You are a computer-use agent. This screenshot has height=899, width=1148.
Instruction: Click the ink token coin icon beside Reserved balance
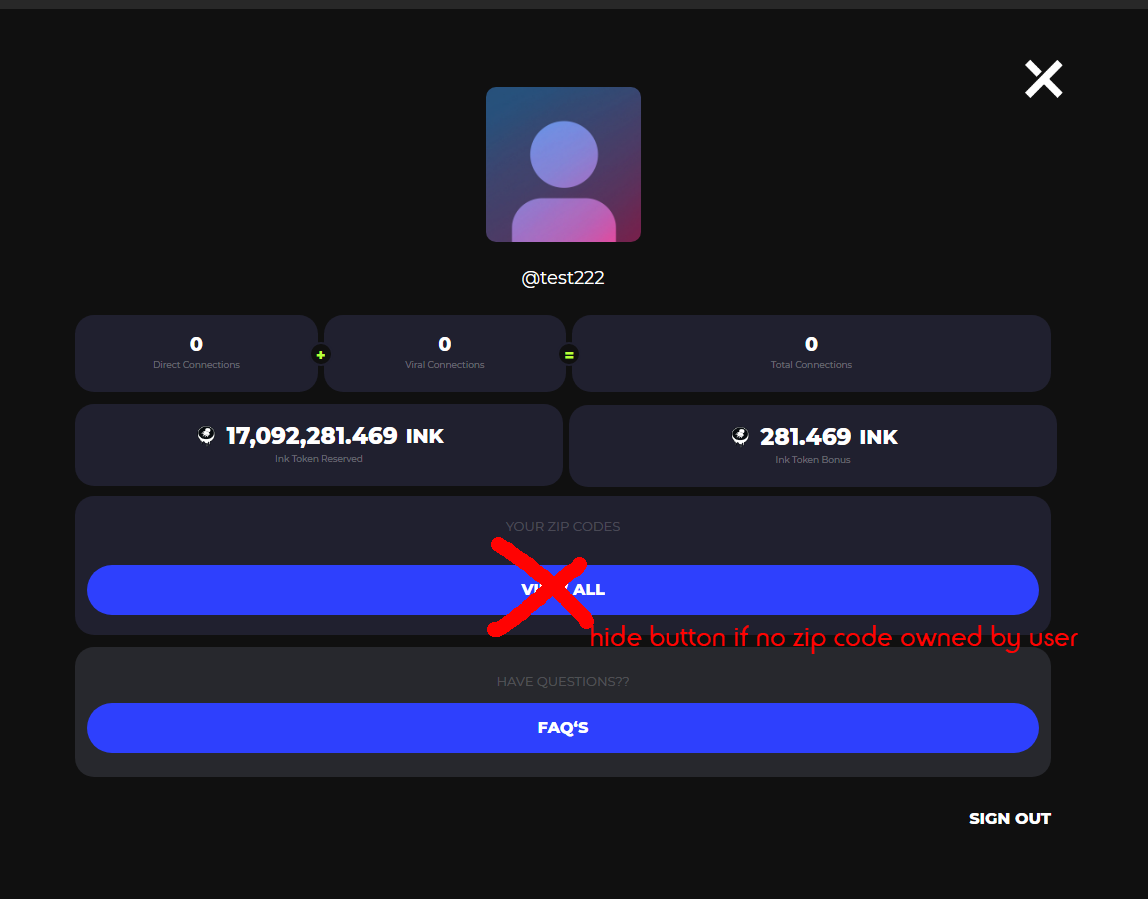(206, 435)
